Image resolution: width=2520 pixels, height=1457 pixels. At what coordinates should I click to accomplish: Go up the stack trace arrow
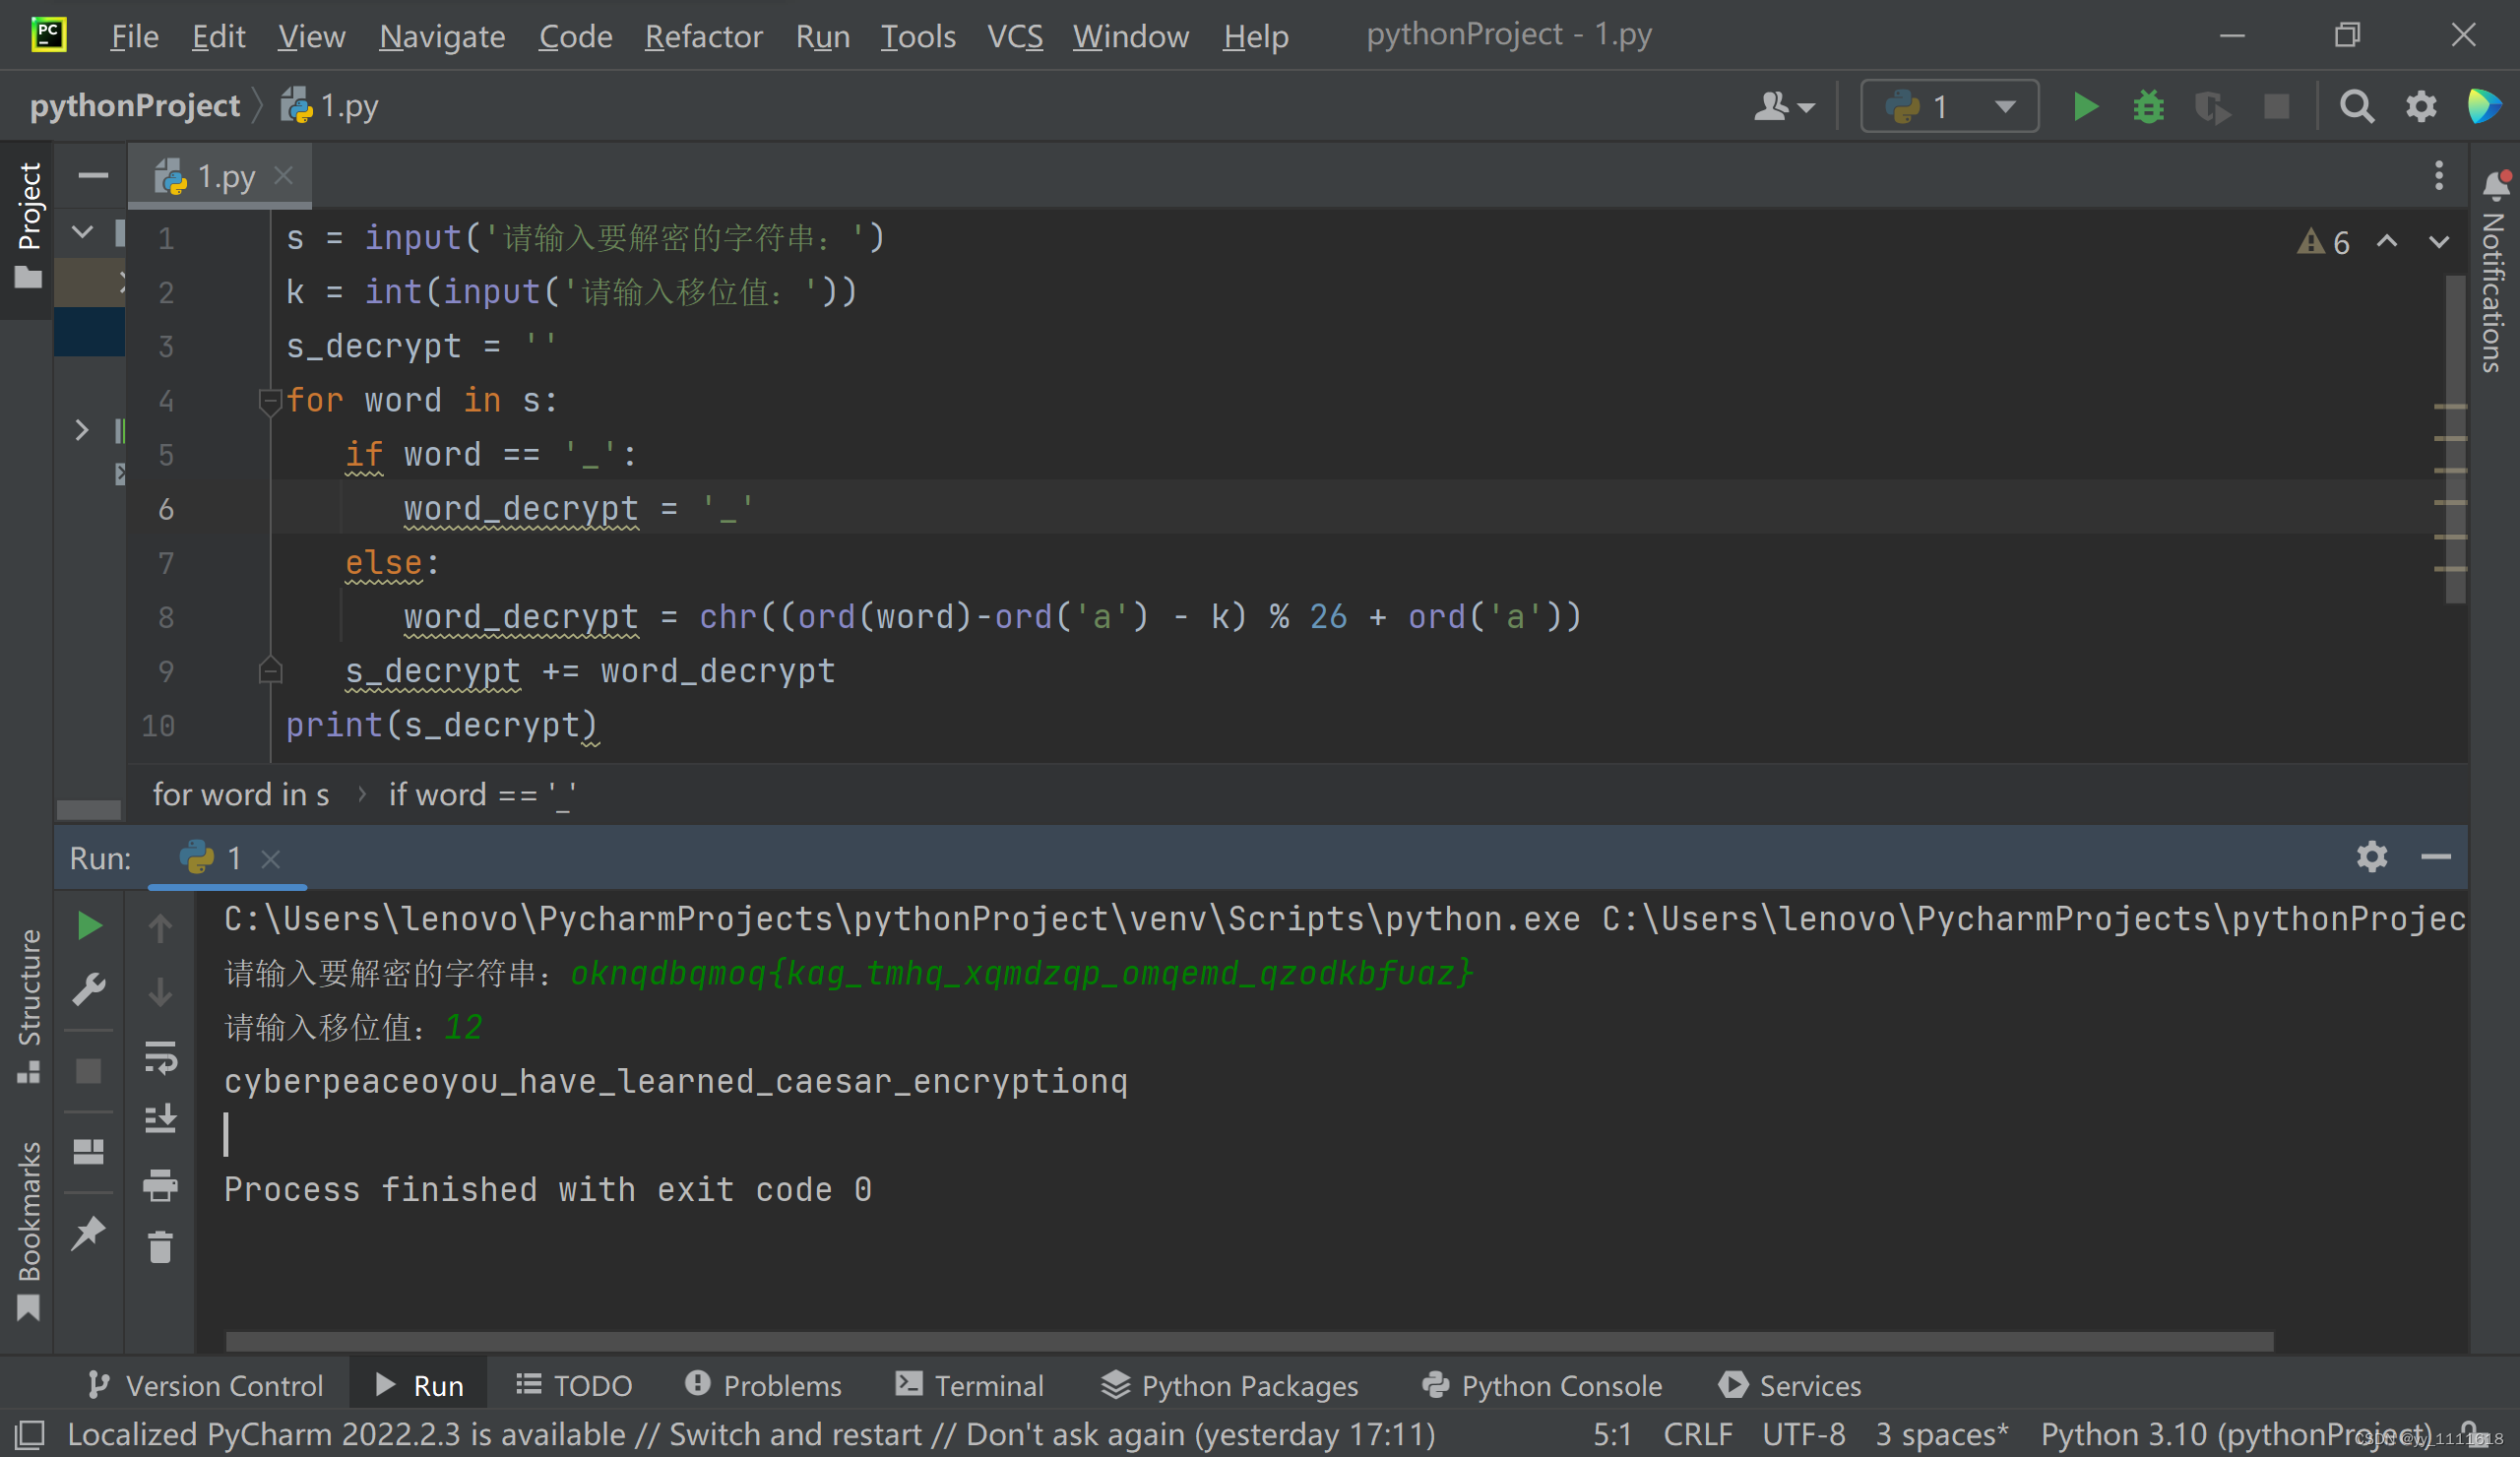click(160, 928)
